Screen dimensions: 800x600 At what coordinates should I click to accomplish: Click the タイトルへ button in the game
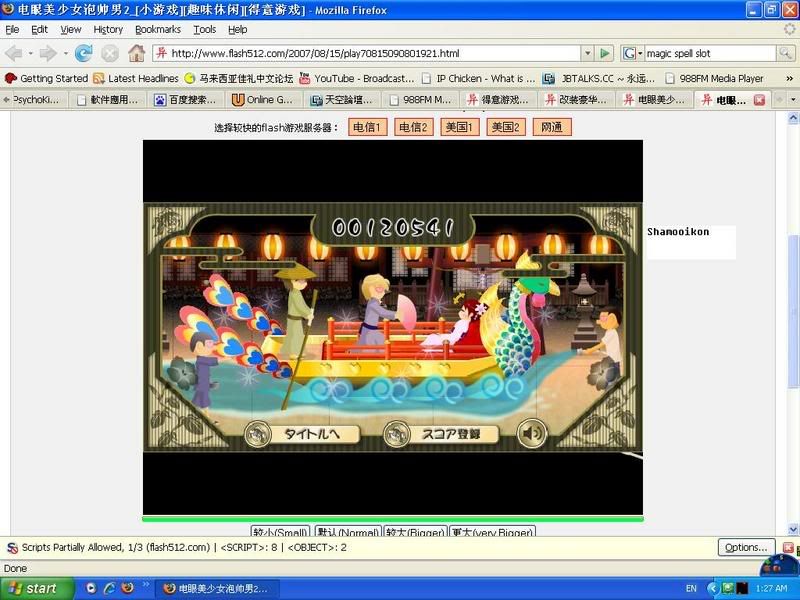(x=302, y=434)
